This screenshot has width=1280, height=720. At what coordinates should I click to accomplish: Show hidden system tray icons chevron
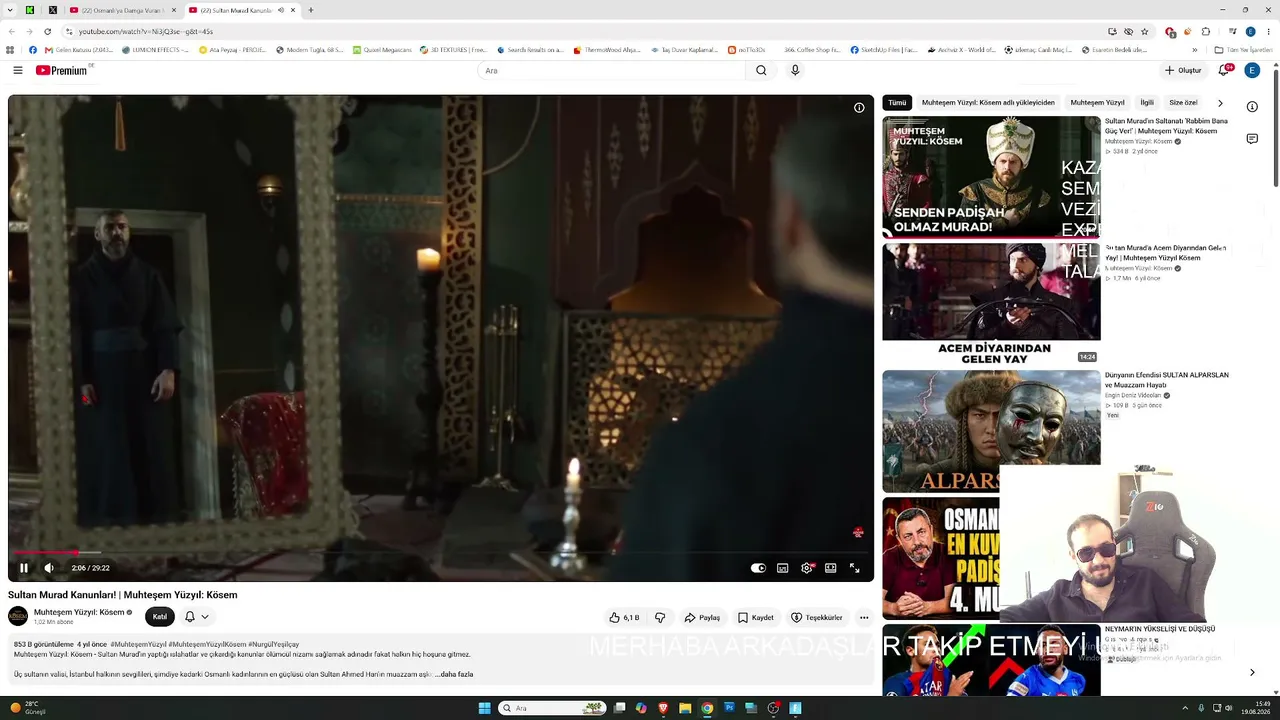pos(1187,708)
